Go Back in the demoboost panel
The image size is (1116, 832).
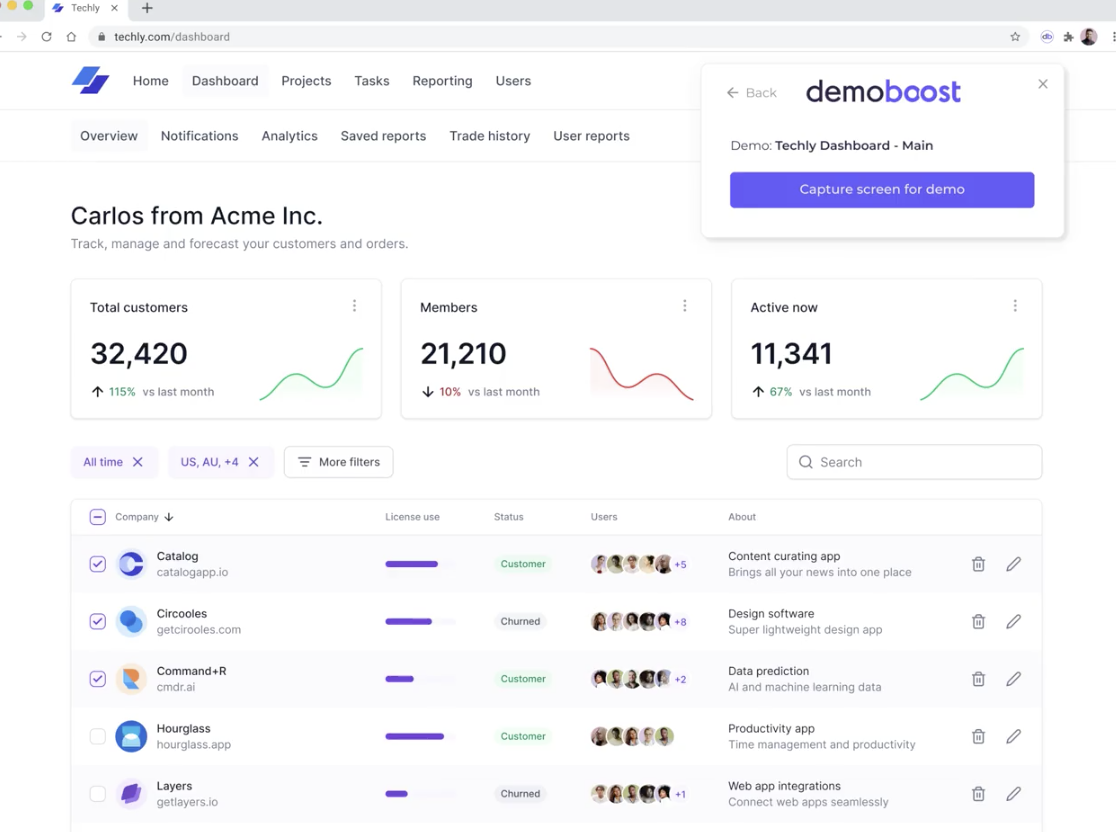point(752,93)
